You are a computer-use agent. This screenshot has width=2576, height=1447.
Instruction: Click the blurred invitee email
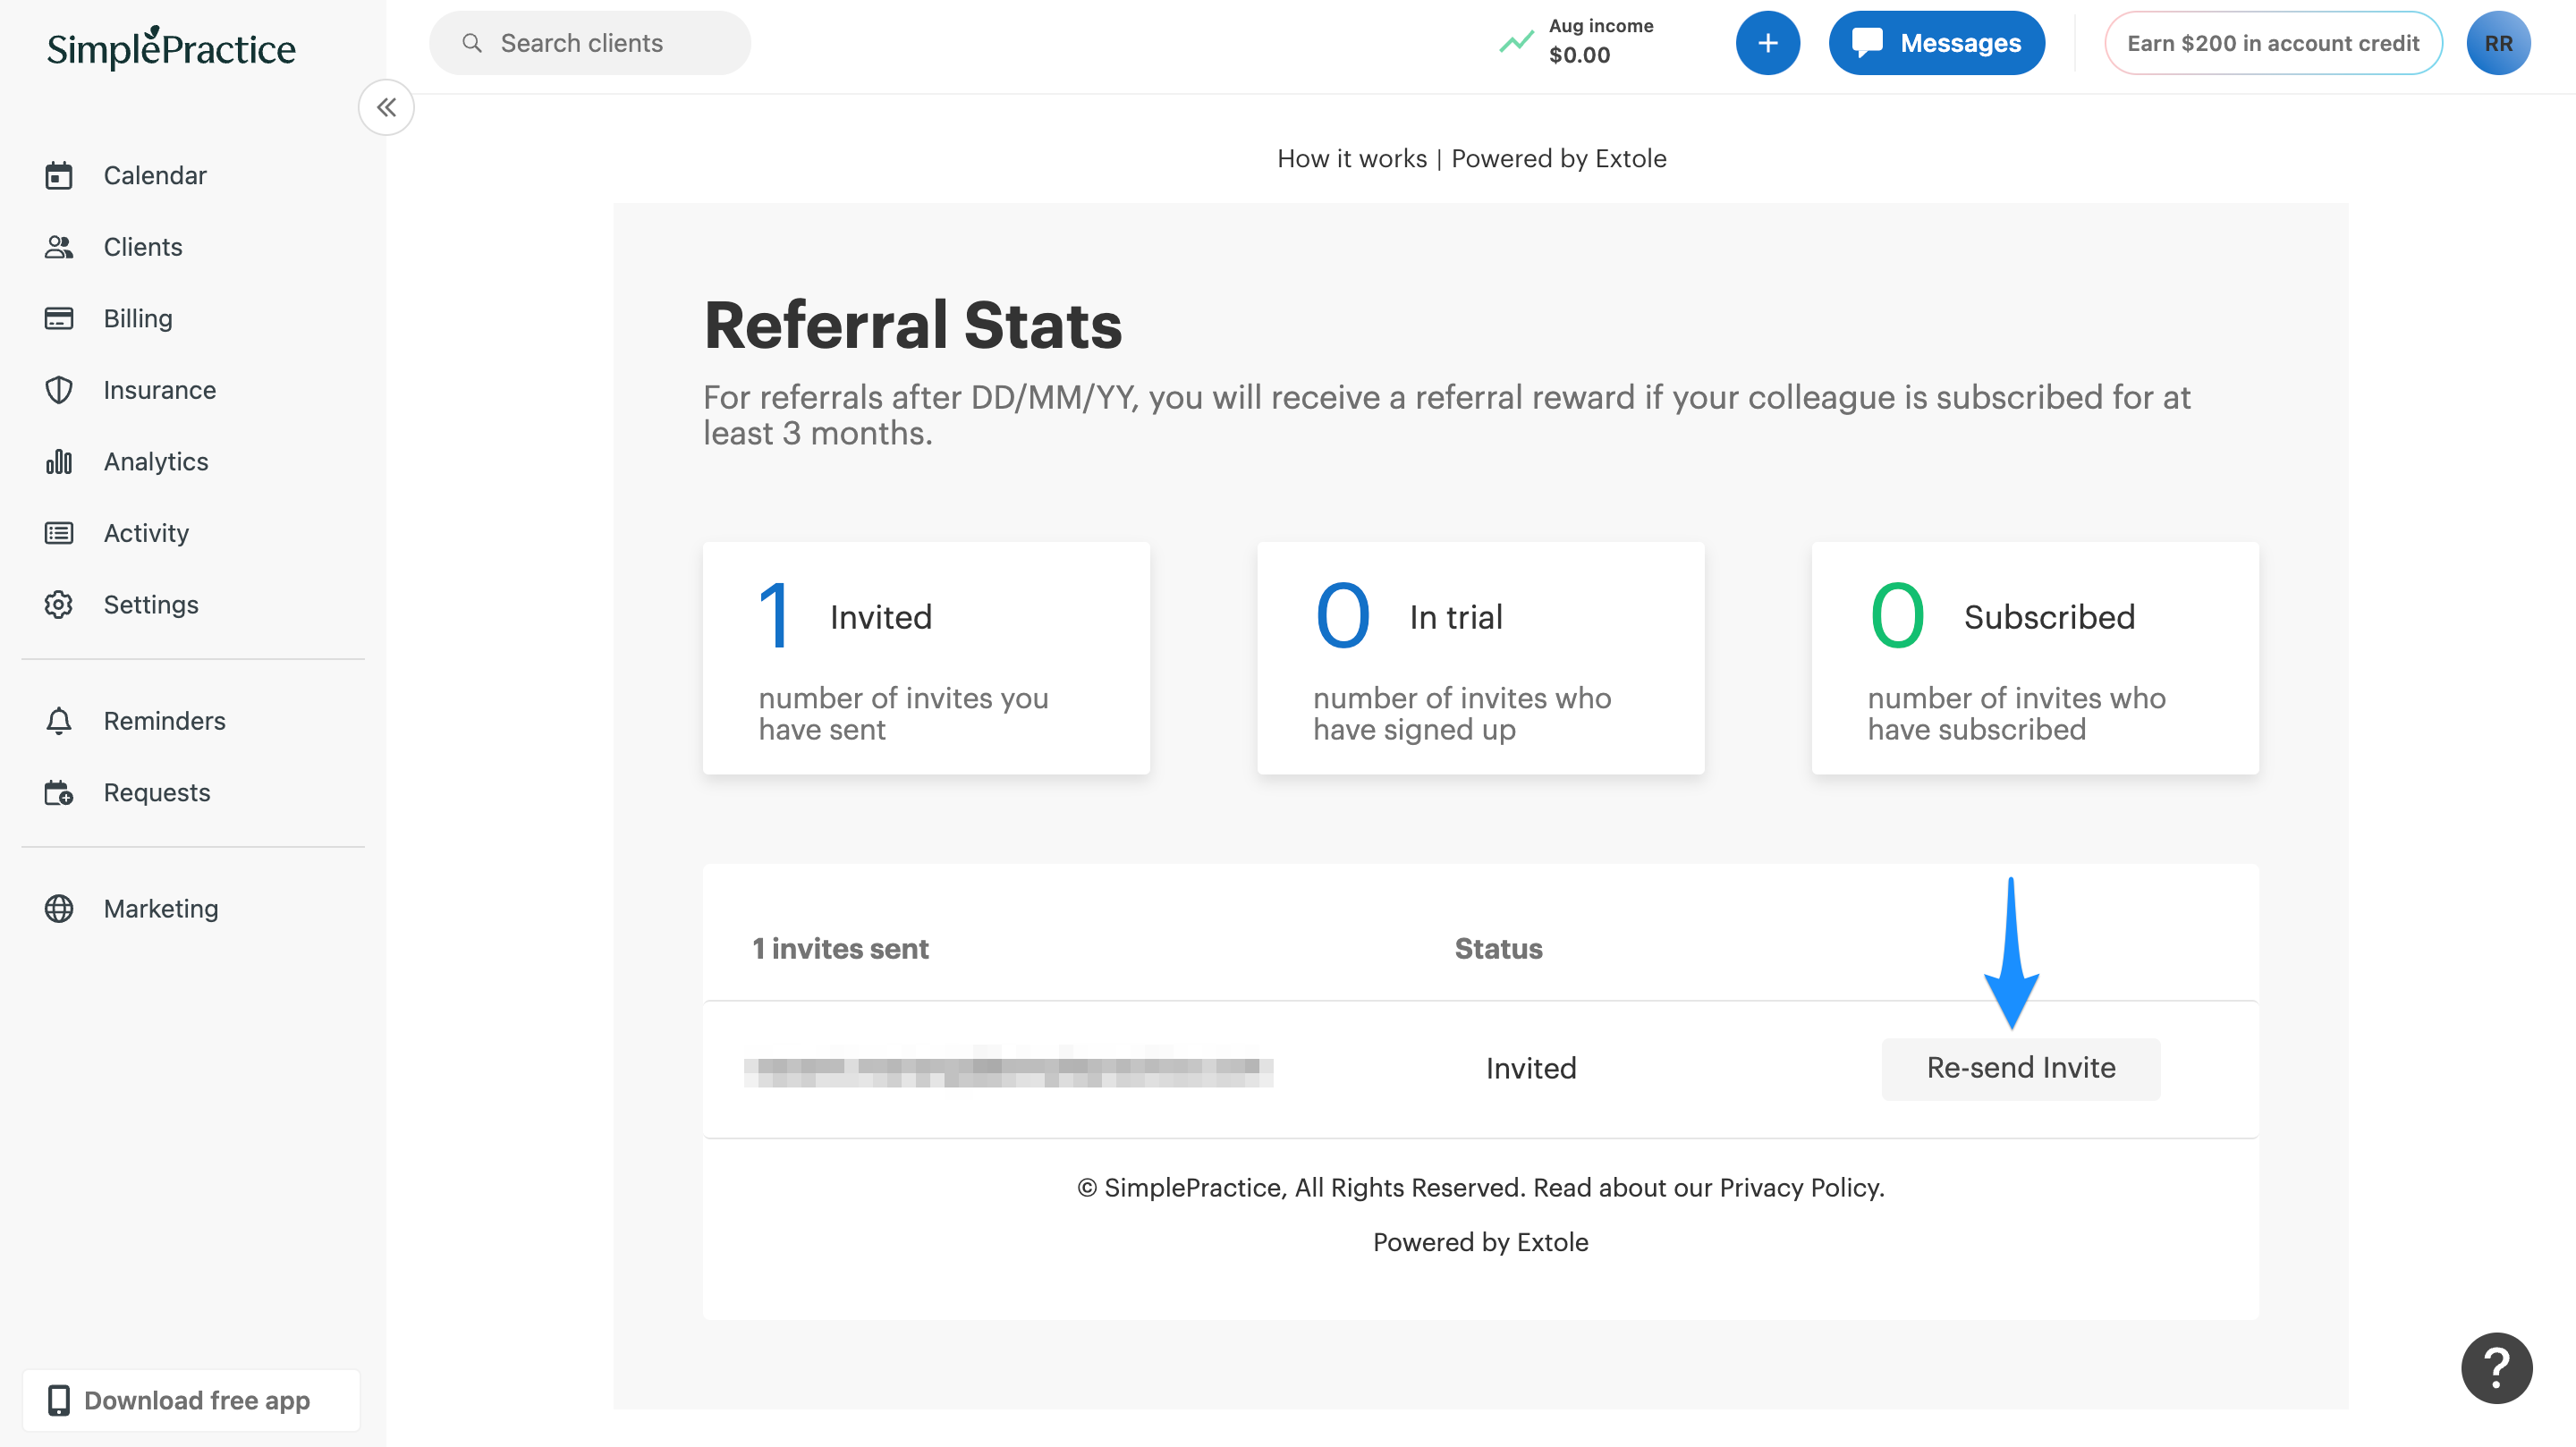[1008, 1069]
